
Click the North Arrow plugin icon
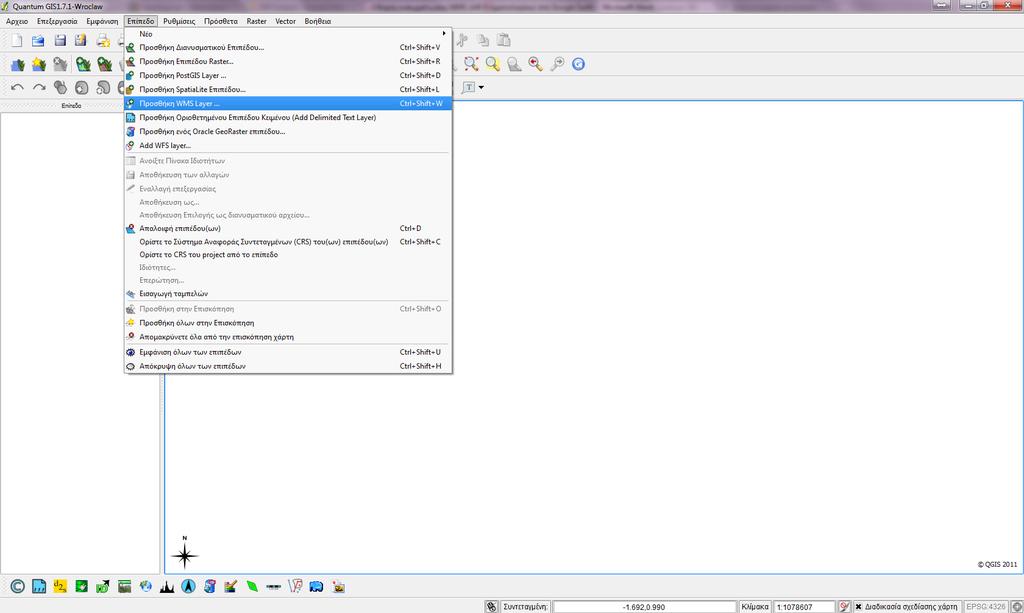click(x=189, y=586)
